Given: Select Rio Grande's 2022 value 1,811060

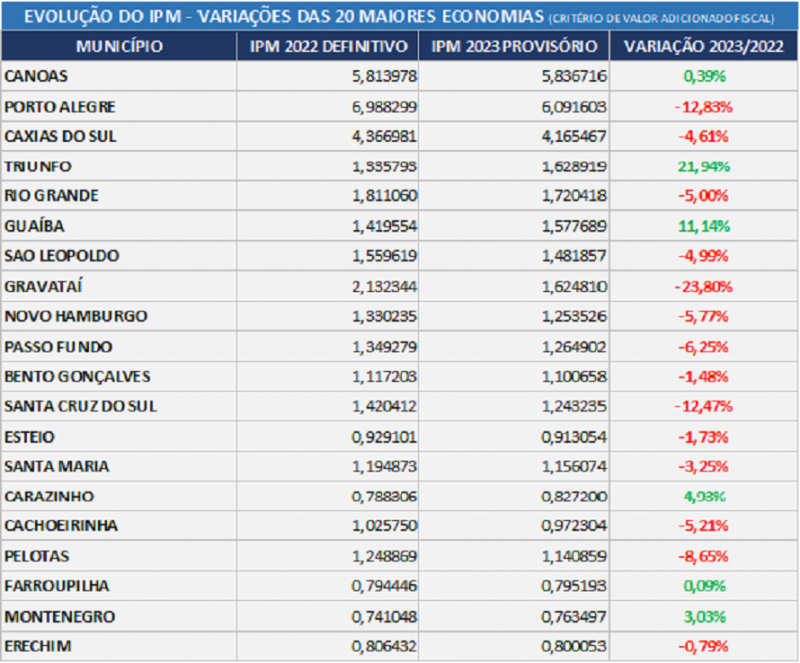Looking at the screenshot, I should click(x=384, y=195).
